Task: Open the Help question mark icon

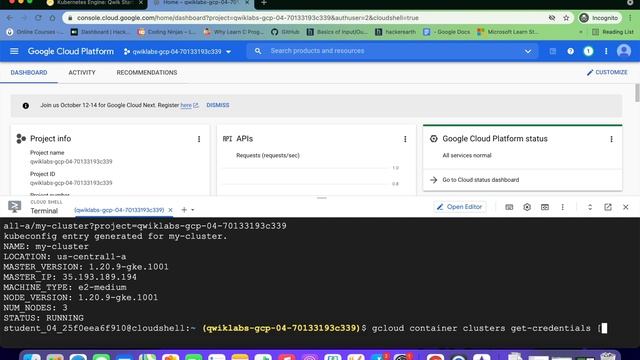Action: [571, 51]
